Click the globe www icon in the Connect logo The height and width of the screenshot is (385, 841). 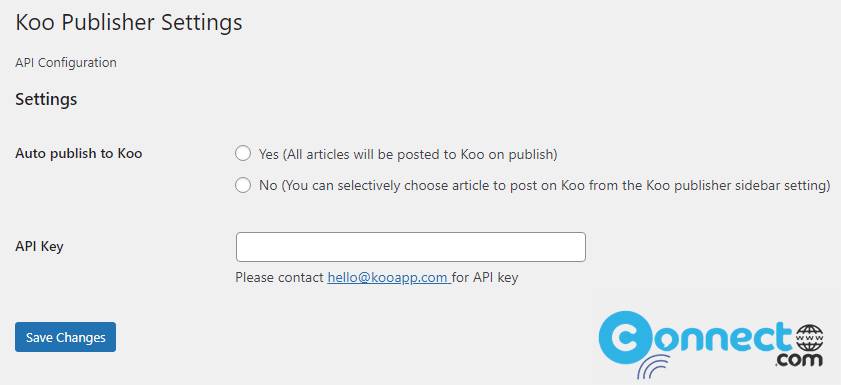tap(809, 338)
